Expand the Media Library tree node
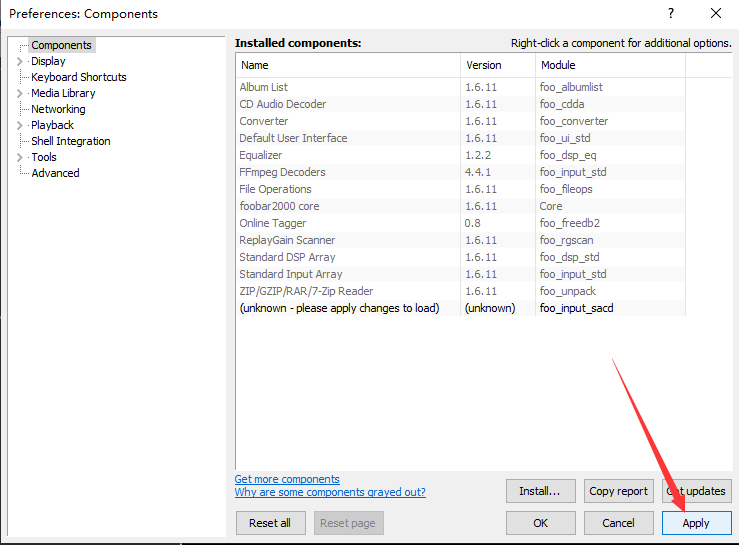 (x=20, y=93)
